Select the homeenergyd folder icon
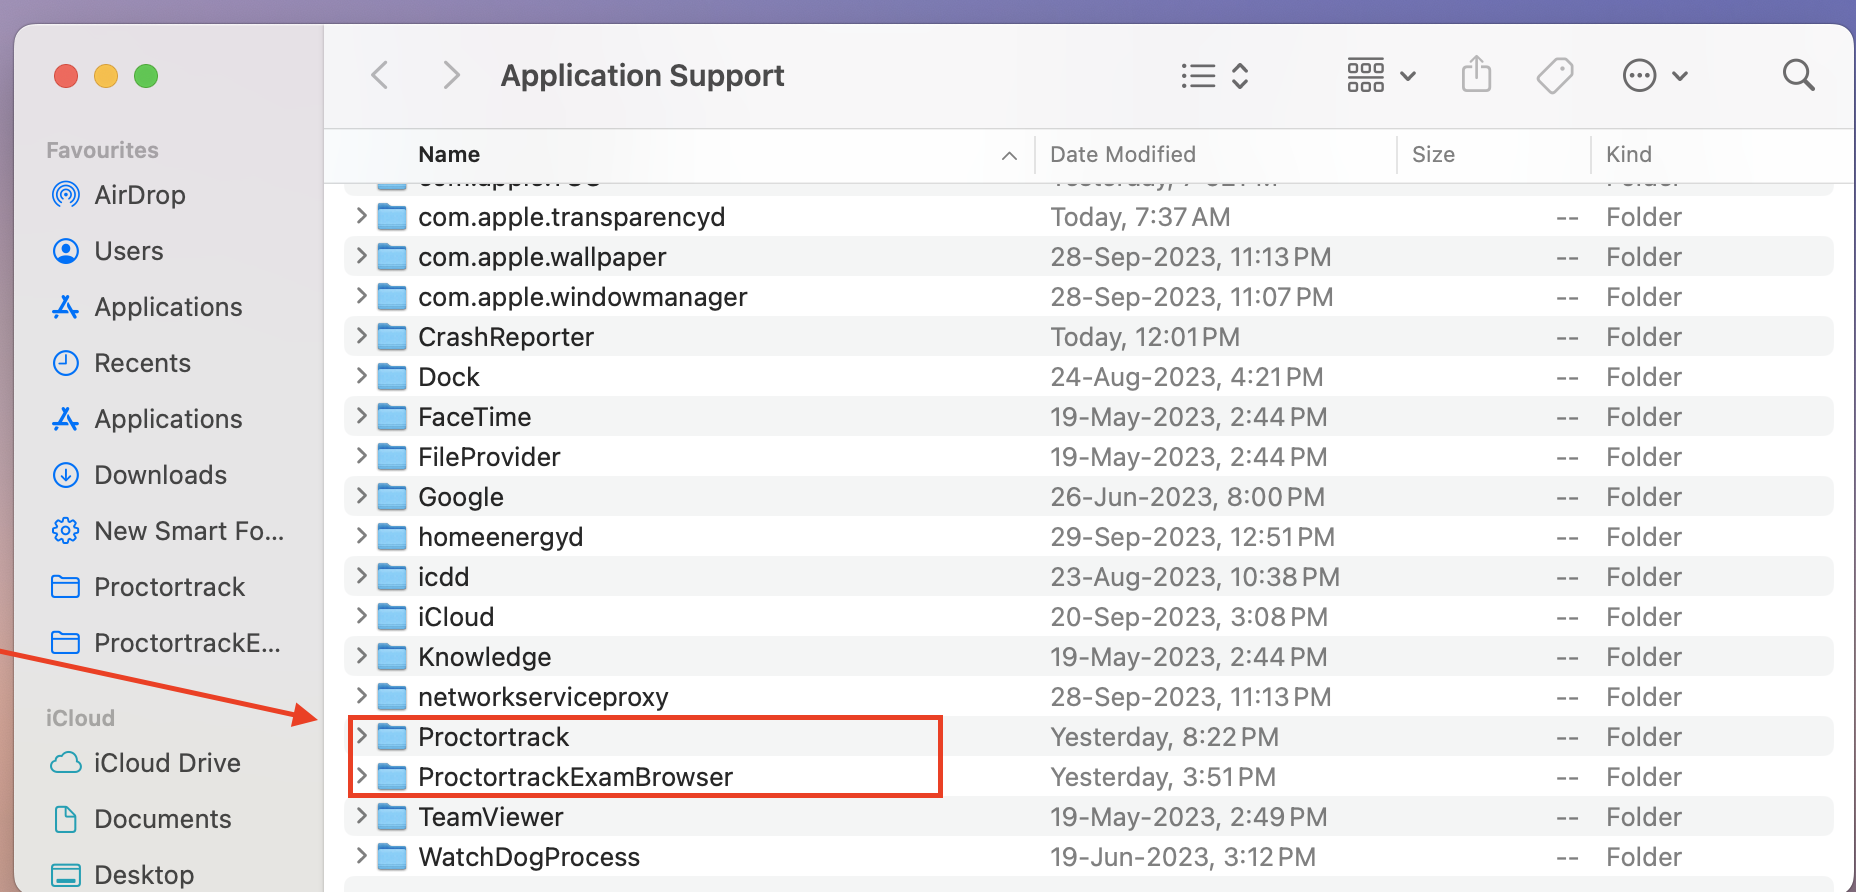Image resolution: width=1856 pixels, height=892 pixels. 392,537
